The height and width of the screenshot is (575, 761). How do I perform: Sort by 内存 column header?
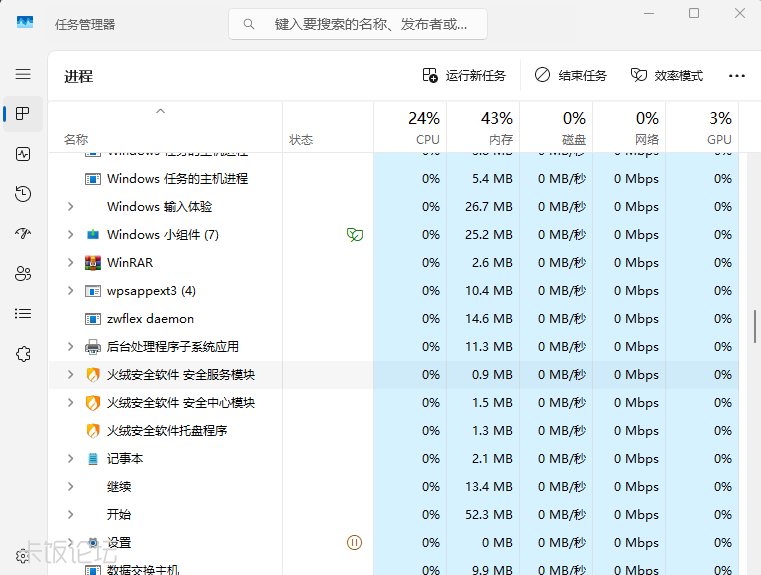pyautogui.click(x=483, y=128)
